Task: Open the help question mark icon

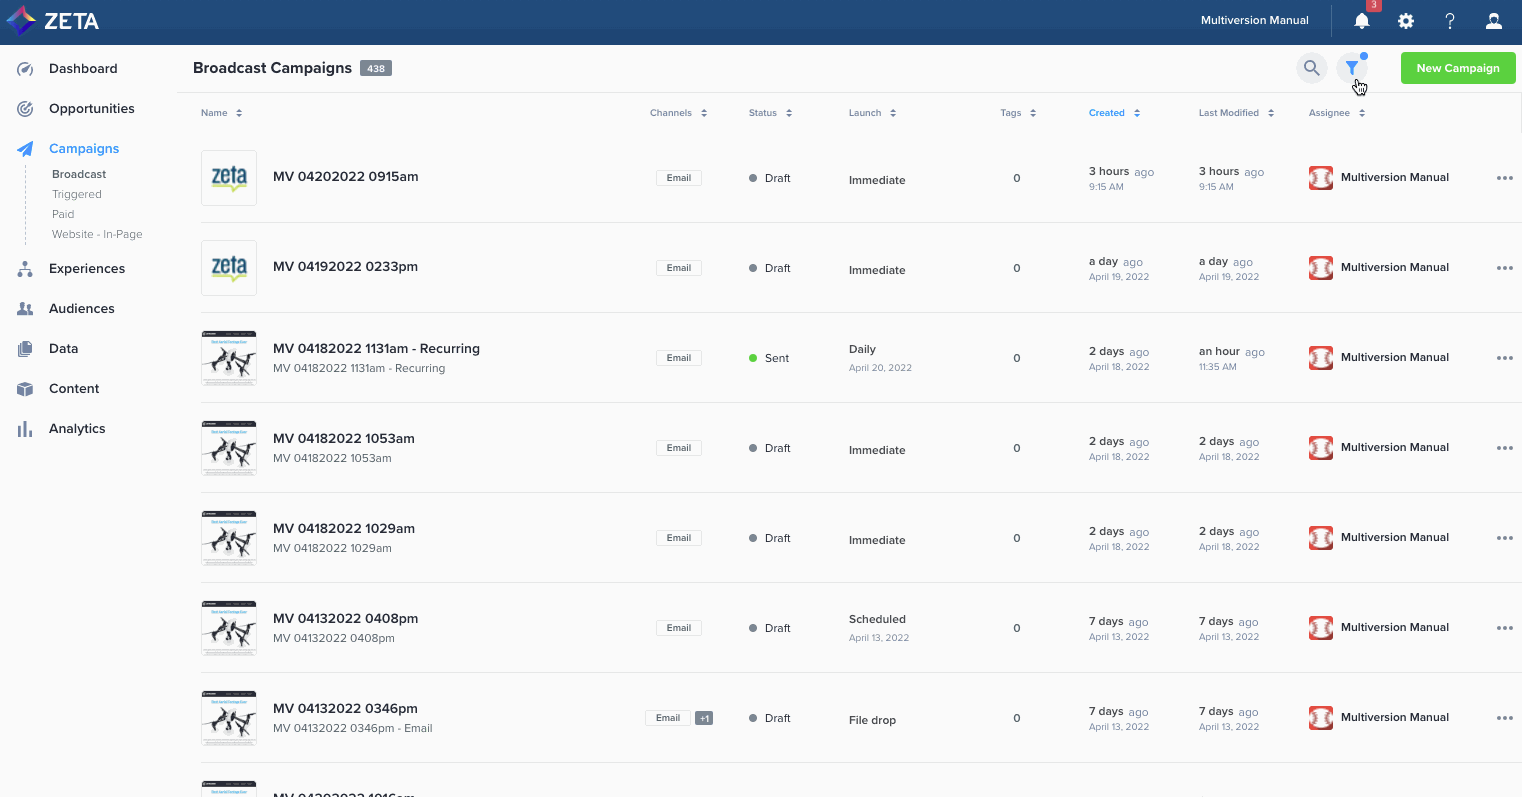Action: tap(1450, 21)
